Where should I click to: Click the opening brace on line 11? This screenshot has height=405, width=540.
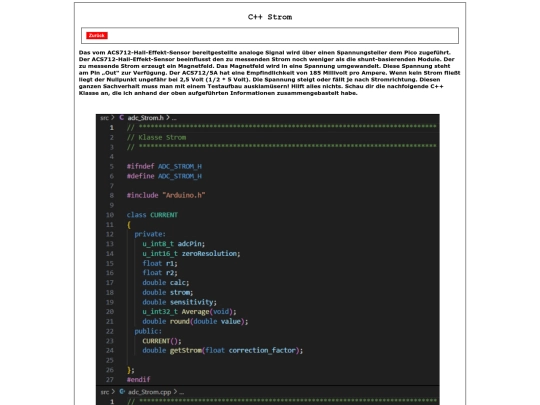[129, 225]
